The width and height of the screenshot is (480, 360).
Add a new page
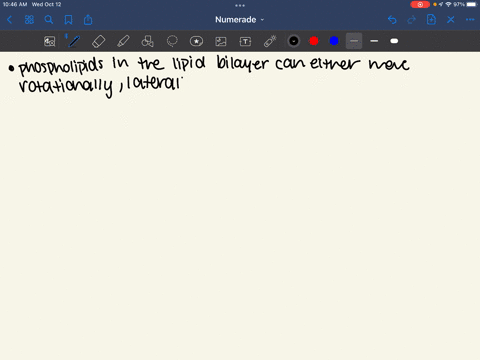point(431,20)
